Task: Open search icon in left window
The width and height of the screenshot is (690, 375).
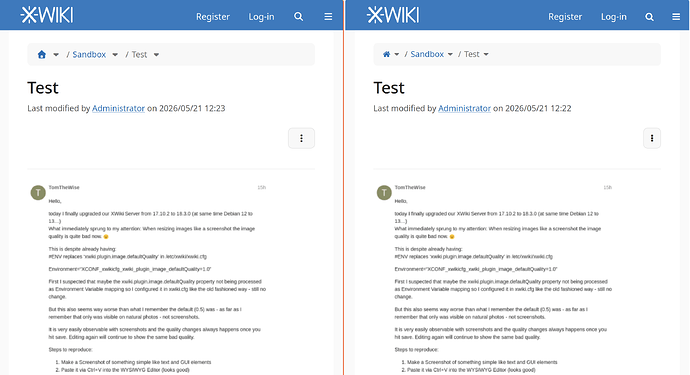Action: [x=298, y=17]
